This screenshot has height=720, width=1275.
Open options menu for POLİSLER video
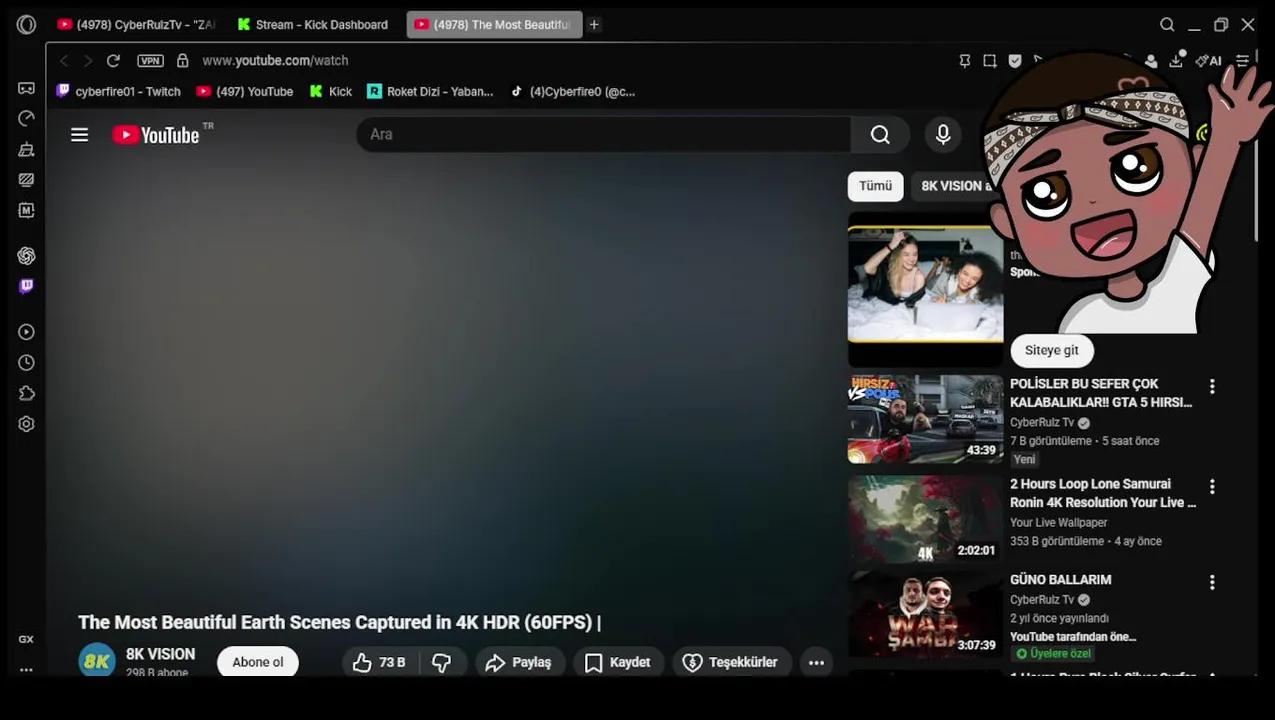click(1212, 386)
